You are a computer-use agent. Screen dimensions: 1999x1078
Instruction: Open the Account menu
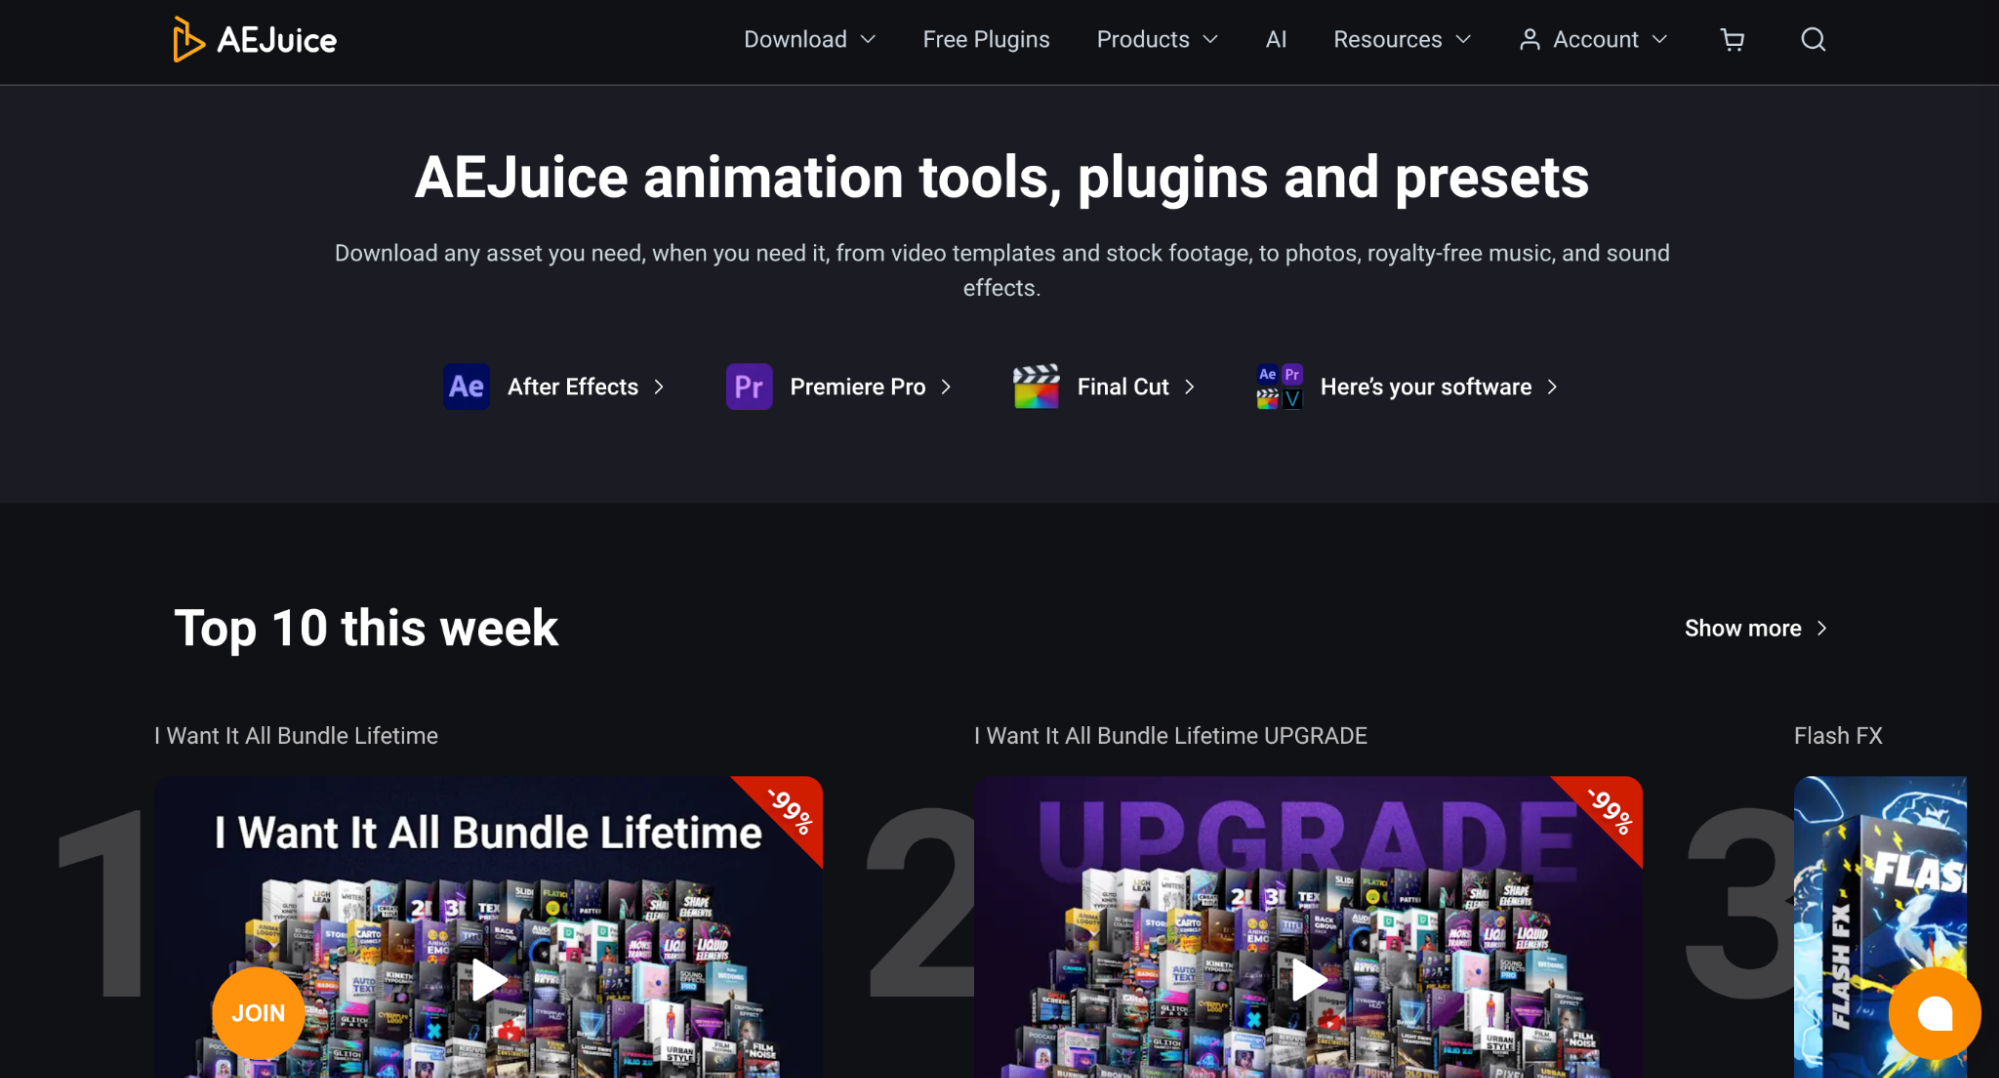tap(1594, 39)
